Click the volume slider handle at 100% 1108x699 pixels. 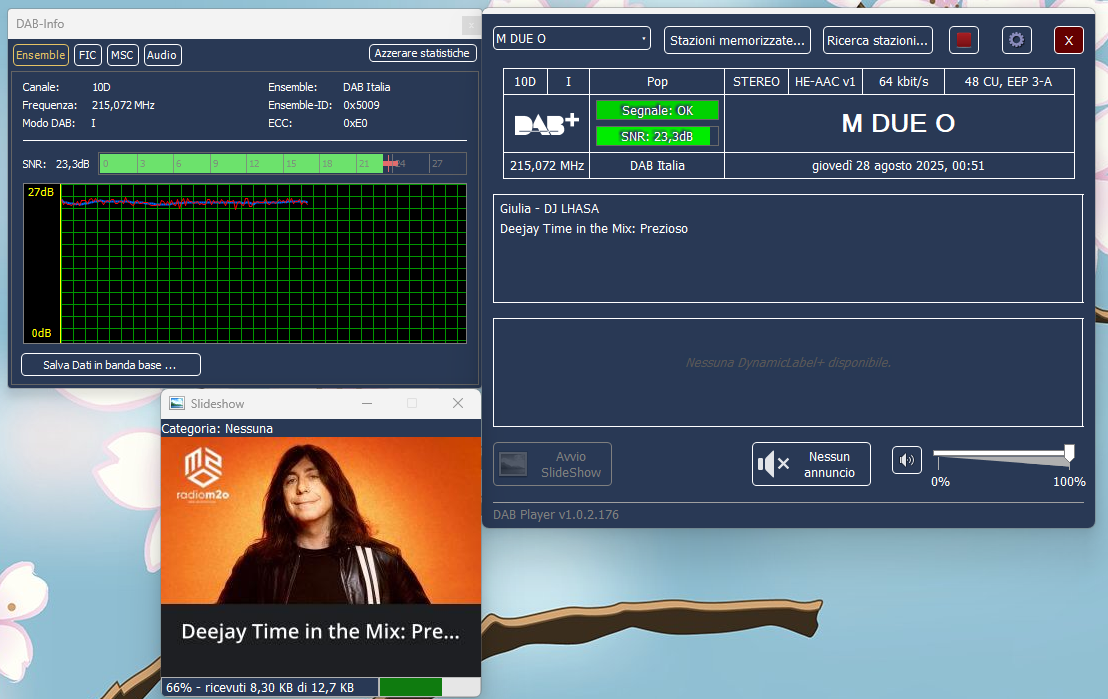click(x=1069, y=453)
